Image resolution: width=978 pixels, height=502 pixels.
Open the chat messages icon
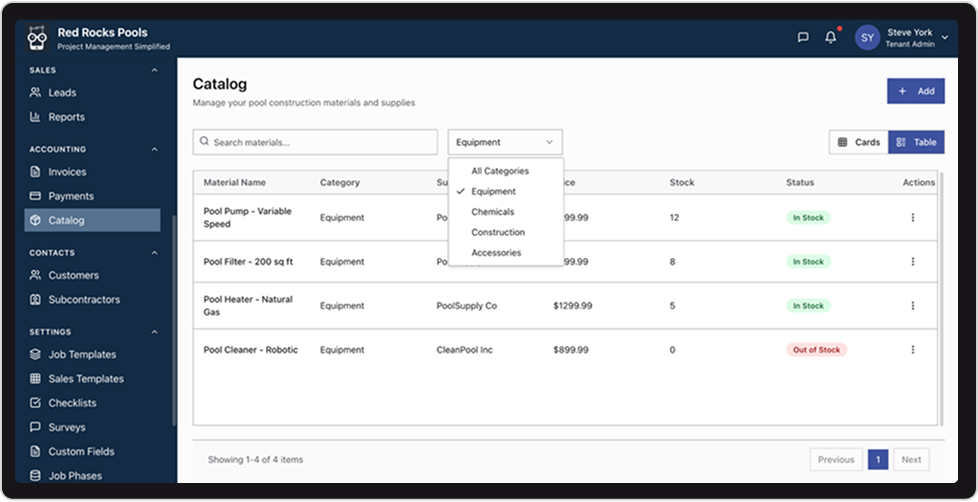pos(802,38)
